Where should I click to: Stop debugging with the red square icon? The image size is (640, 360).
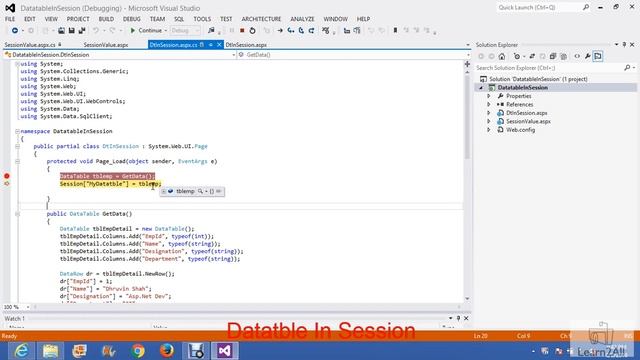click(242, 31)
